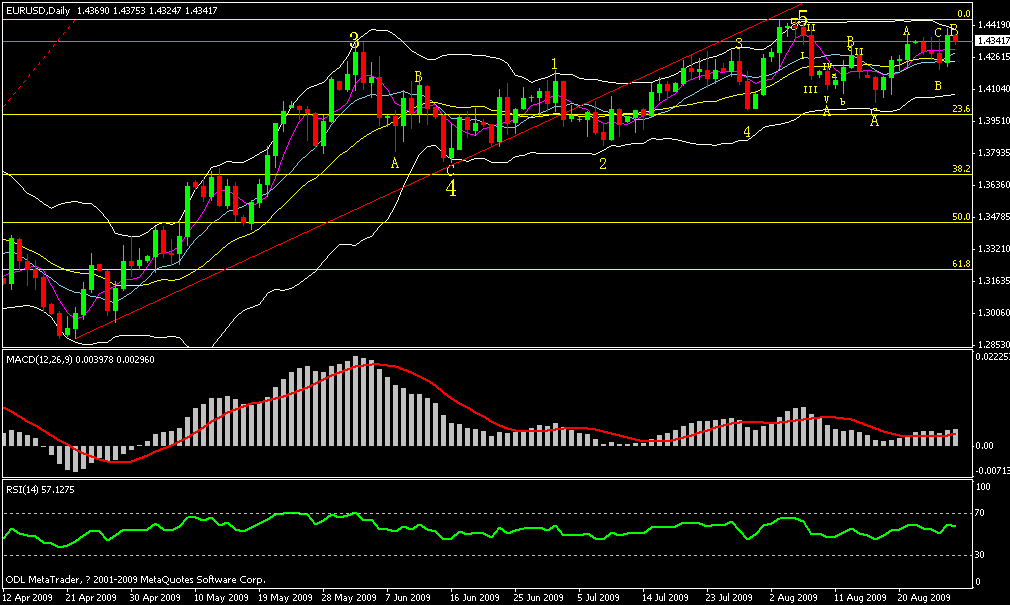Click the MACD 0.00 scale value
The image size is (1010, 605).
(x=985, y=446)
